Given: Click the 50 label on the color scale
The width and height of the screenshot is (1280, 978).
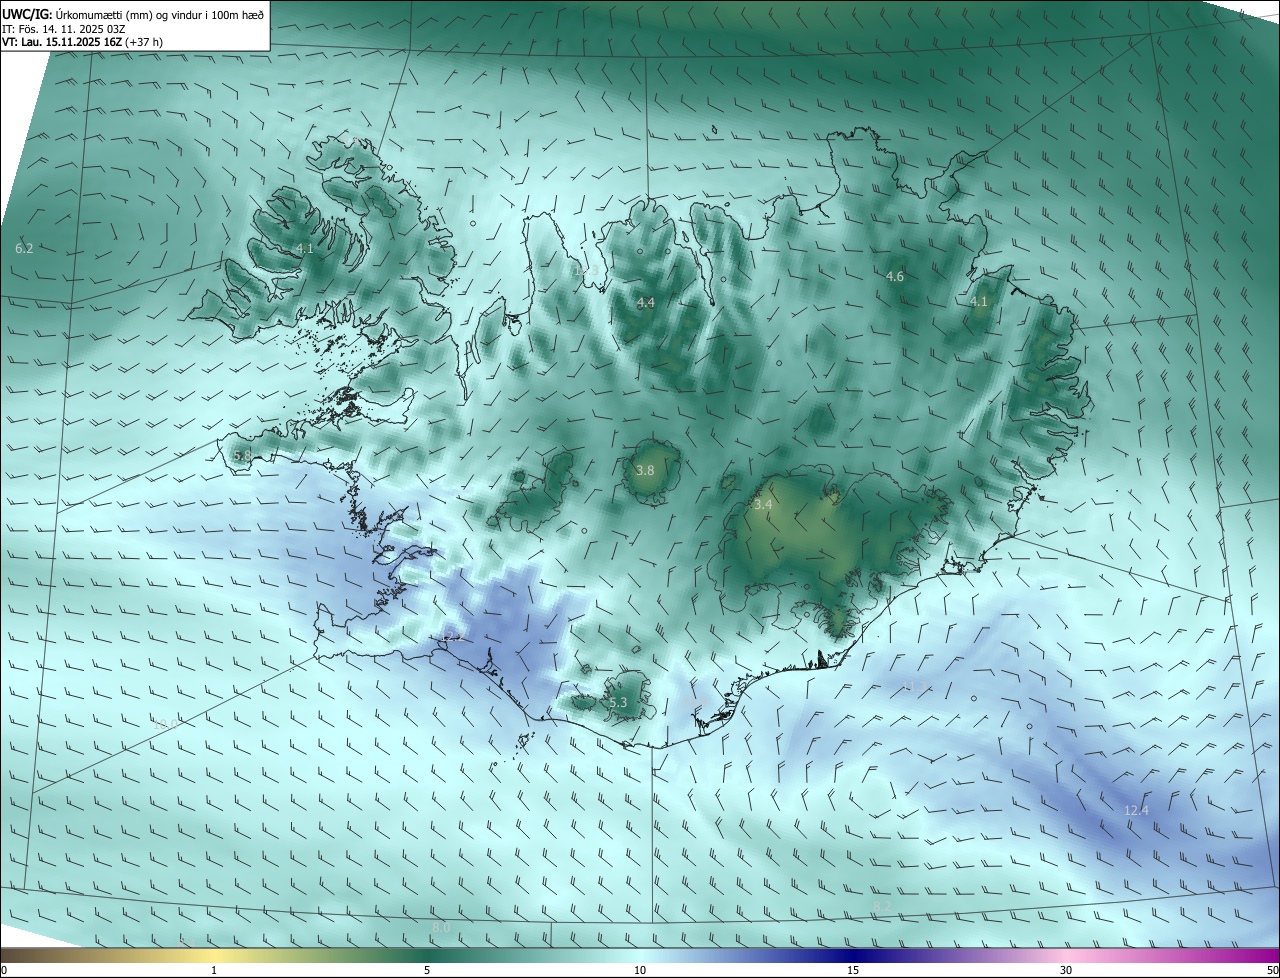Looking at the screenshot, I should coord(1272,970).
